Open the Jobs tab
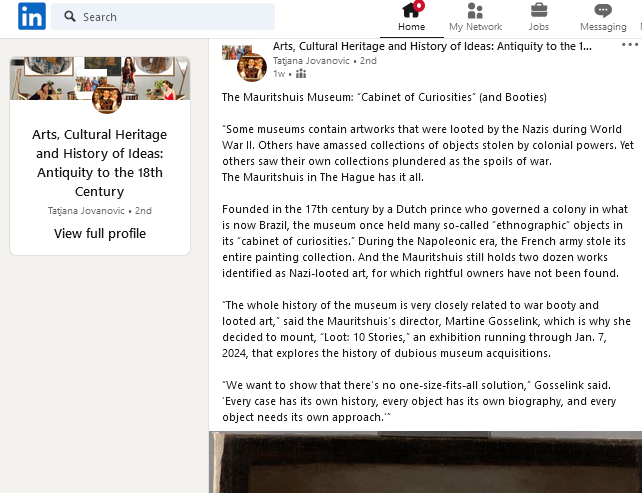Viewport: 642px width, 493px height. click(x=539, y=17)
